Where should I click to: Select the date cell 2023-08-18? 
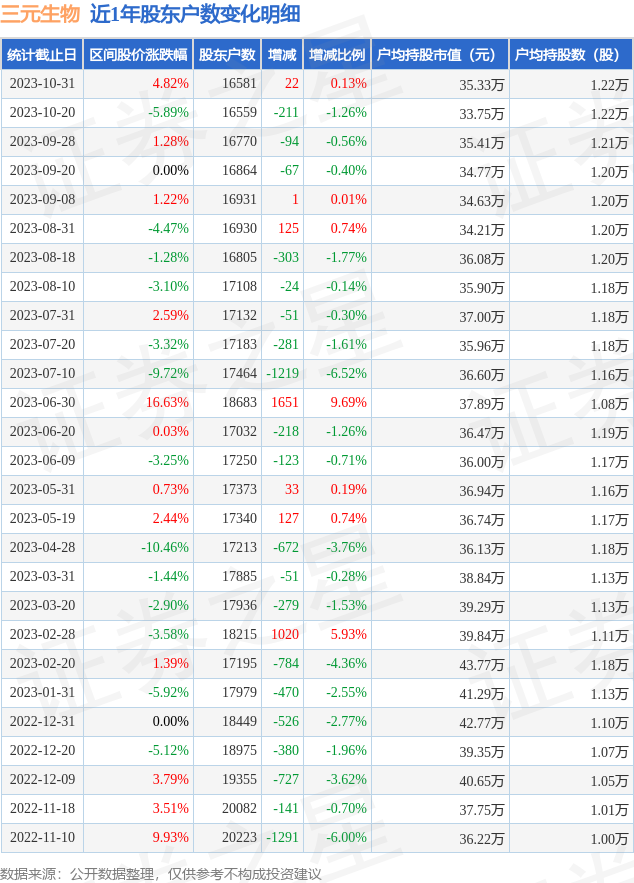click(42, 257)
